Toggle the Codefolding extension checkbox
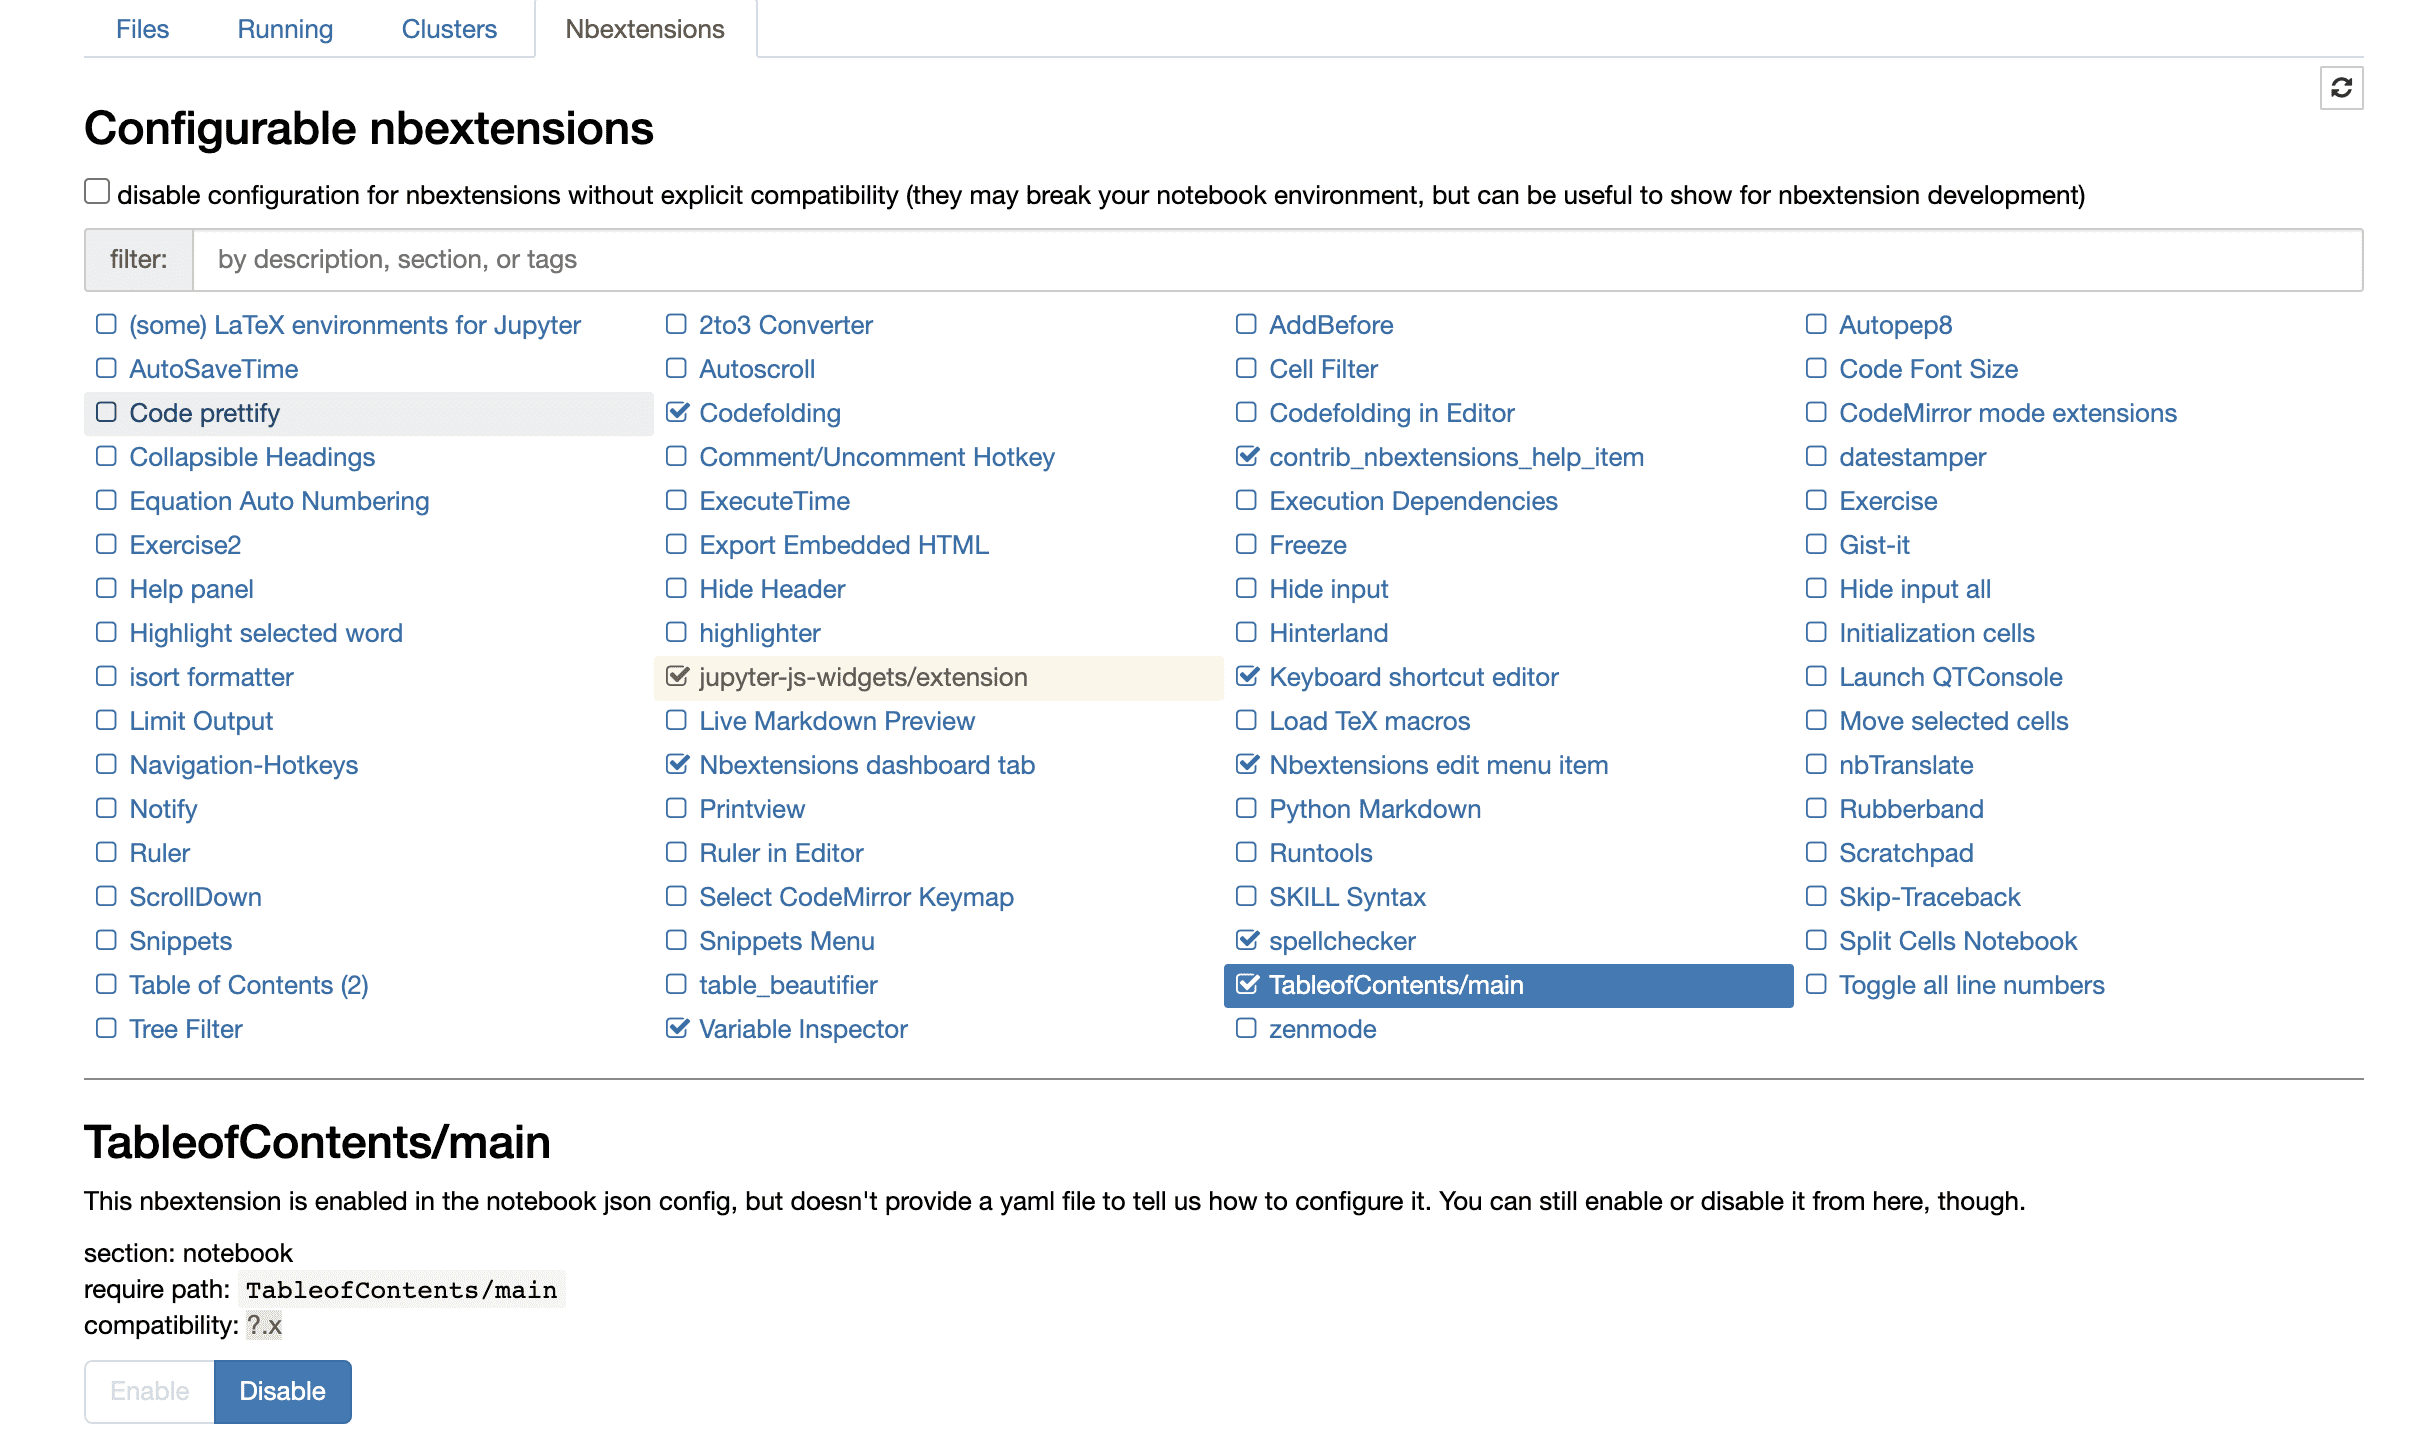 (x=677, y=413)
